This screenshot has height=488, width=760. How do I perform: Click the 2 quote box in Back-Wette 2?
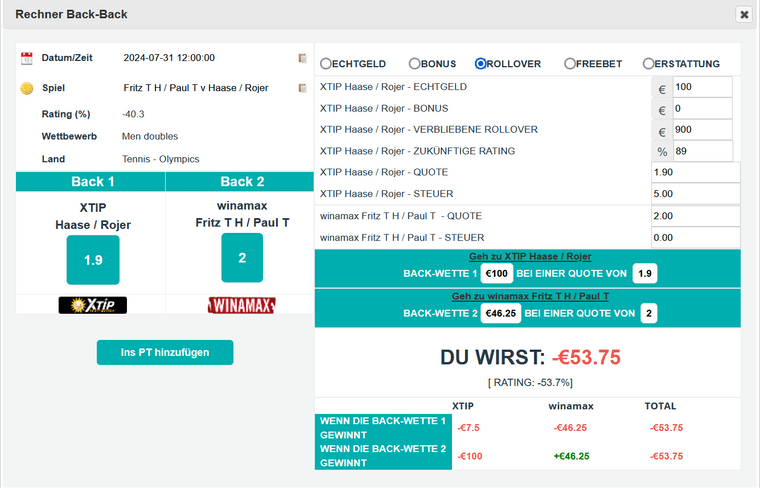click(649, 314)
